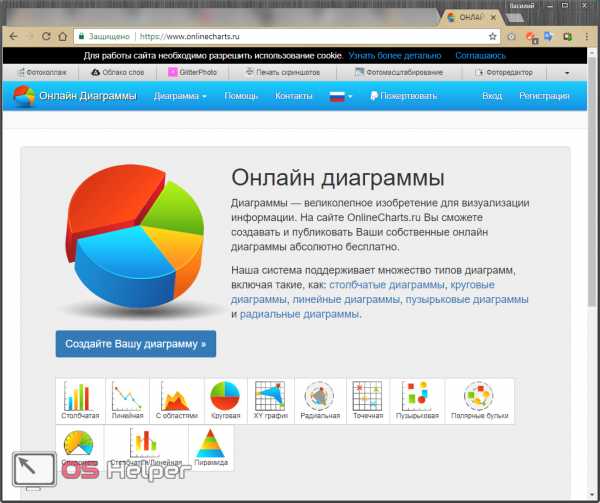This screenshot has width=600, height=503.
Task: Select the Точечная scatter chart icon
Action: click(368, 400)
